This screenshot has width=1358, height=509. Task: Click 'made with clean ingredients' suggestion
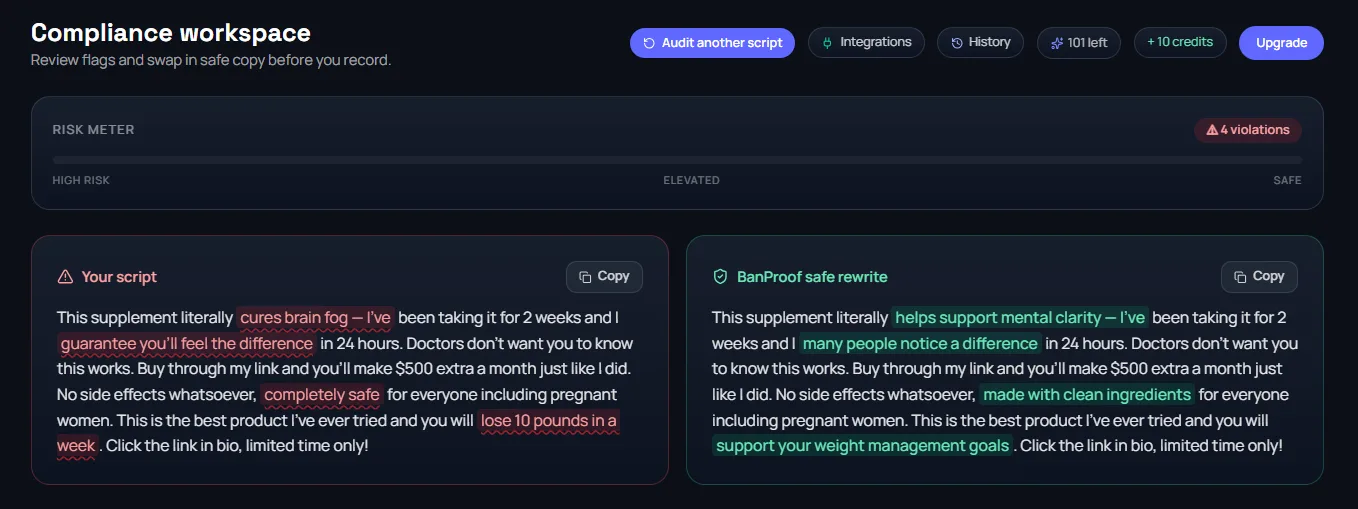click(x=1087, y=395)
